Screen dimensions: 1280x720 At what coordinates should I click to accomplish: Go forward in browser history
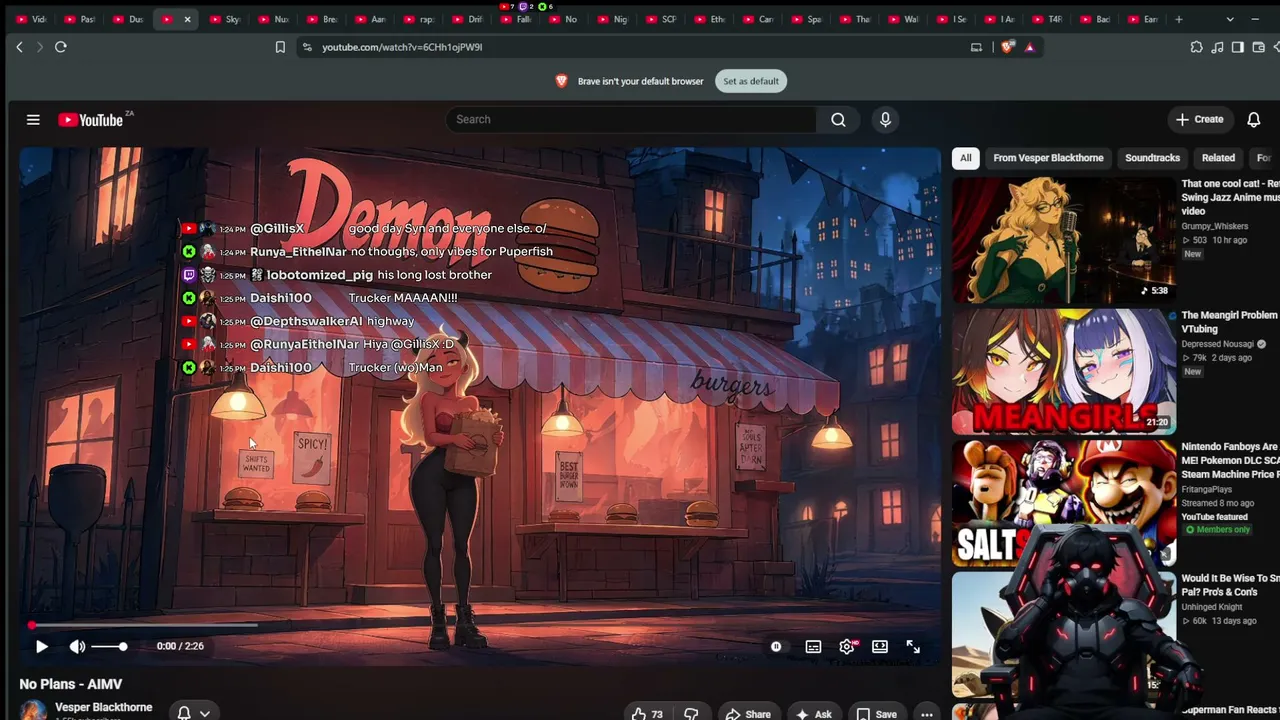pyautogui.click(x=40, y=47)
